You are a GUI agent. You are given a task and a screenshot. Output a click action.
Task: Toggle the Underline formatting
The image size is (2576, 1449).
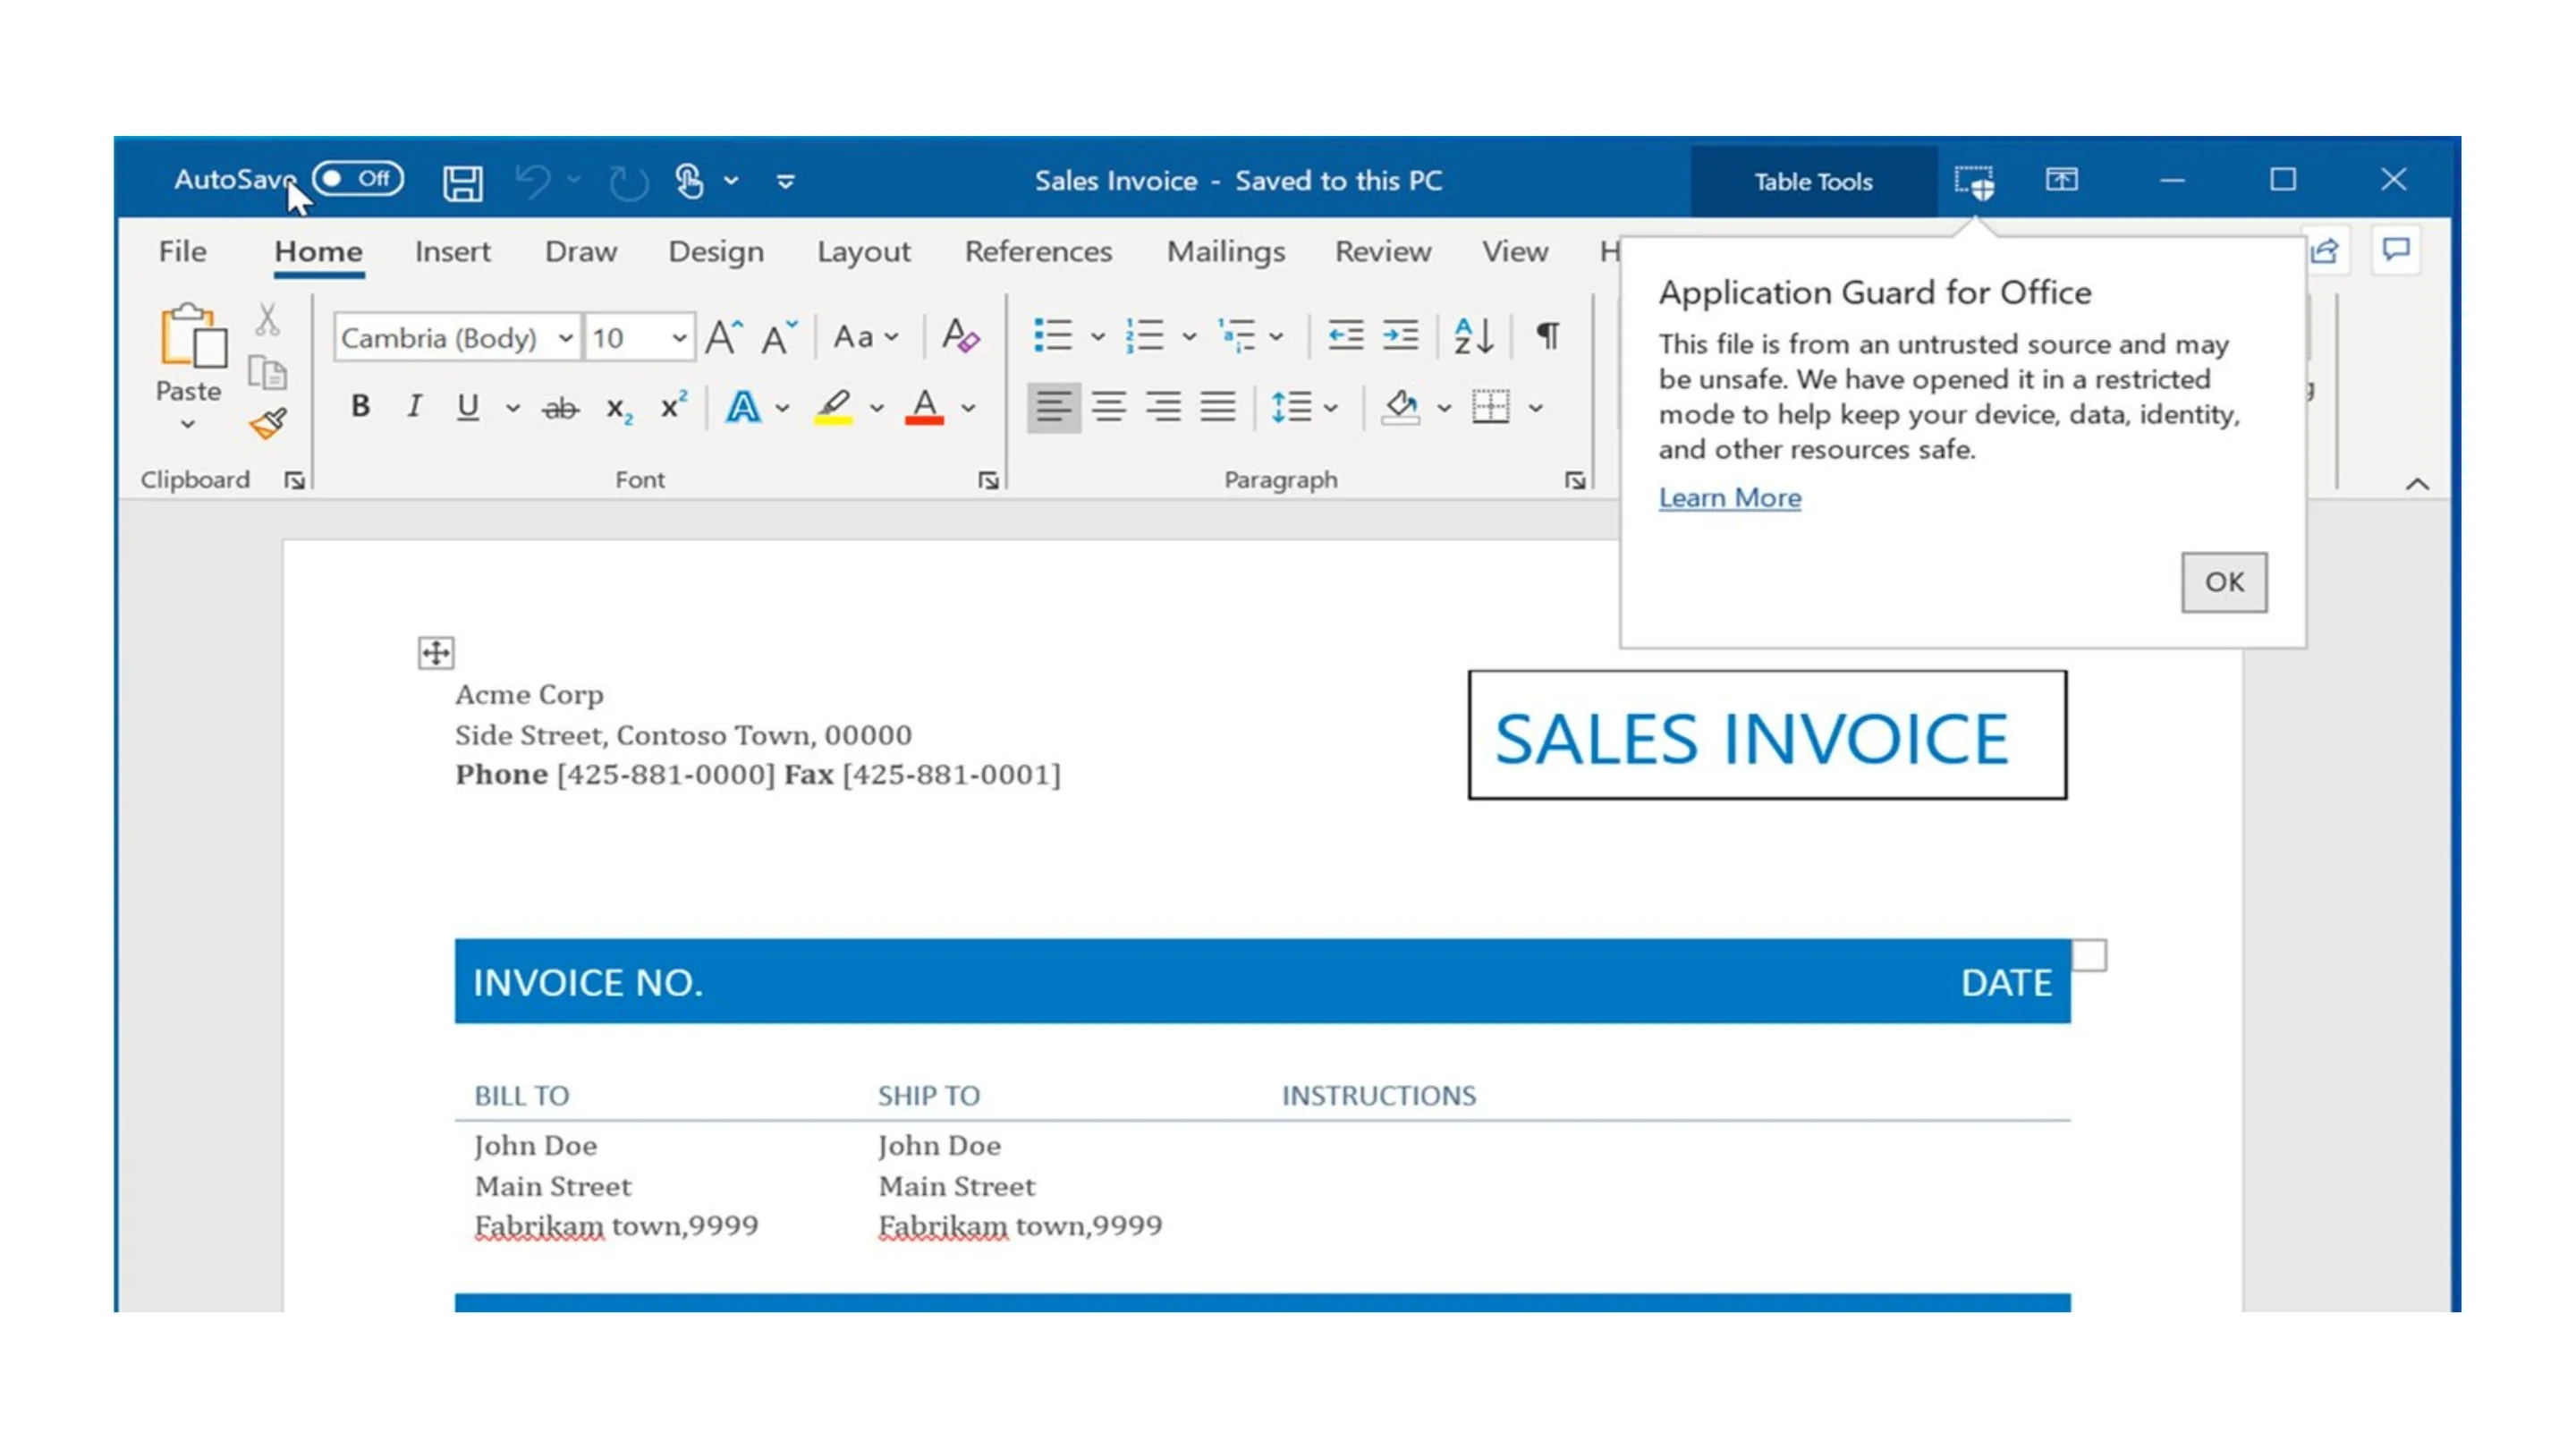[x=466, y=406]
